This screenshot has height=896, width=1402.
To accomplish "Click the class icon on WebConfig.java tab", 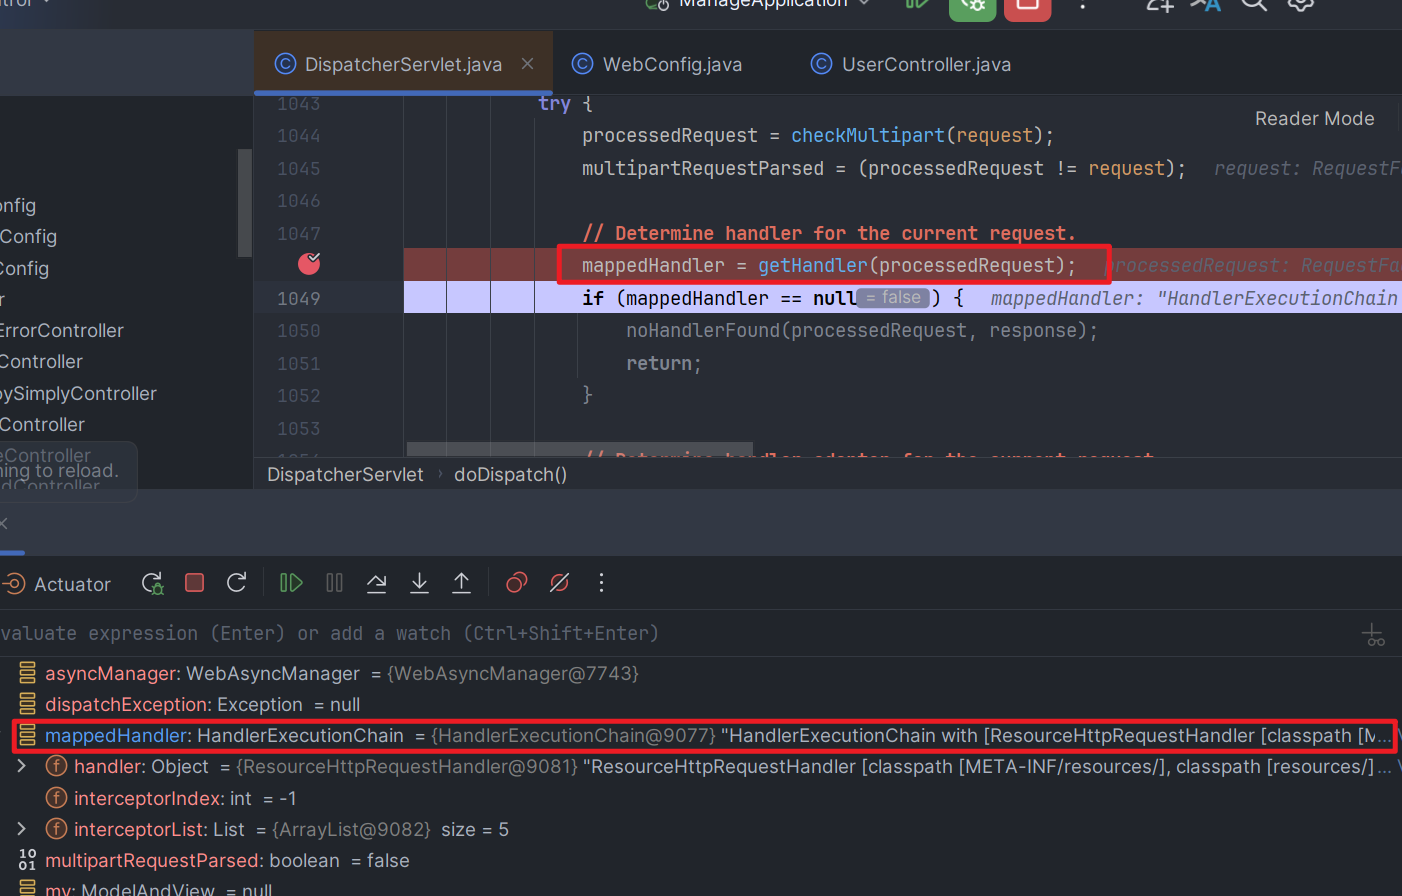I will [x=582, y=64].
